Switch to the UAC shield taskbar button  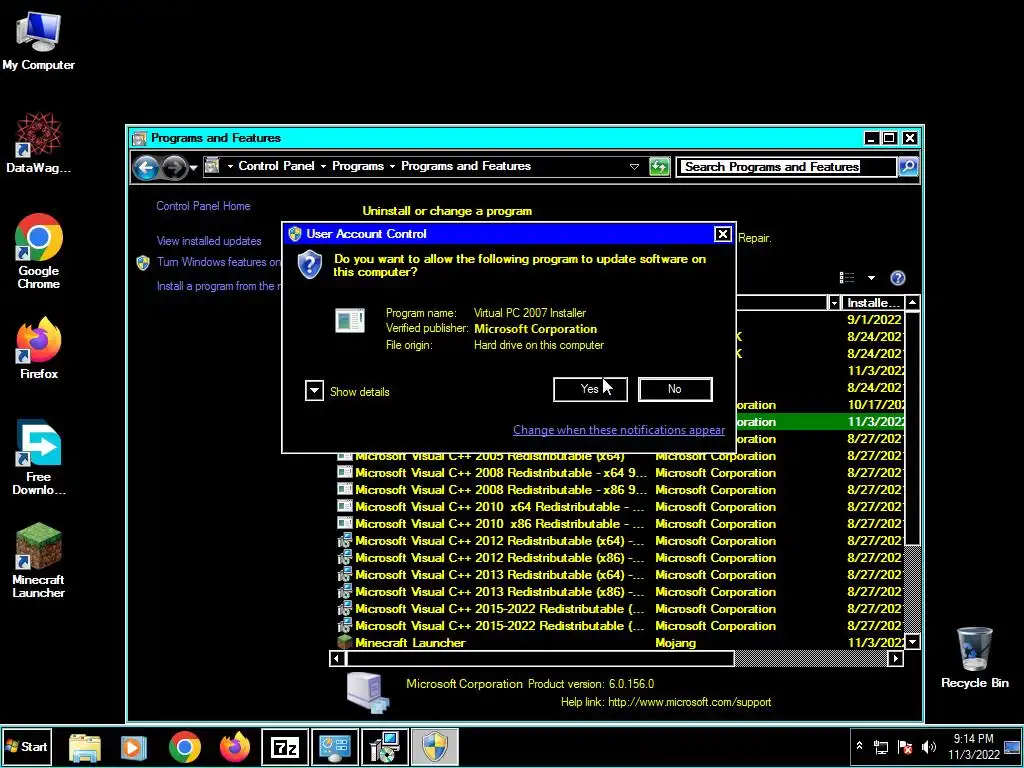coord(435,748)
